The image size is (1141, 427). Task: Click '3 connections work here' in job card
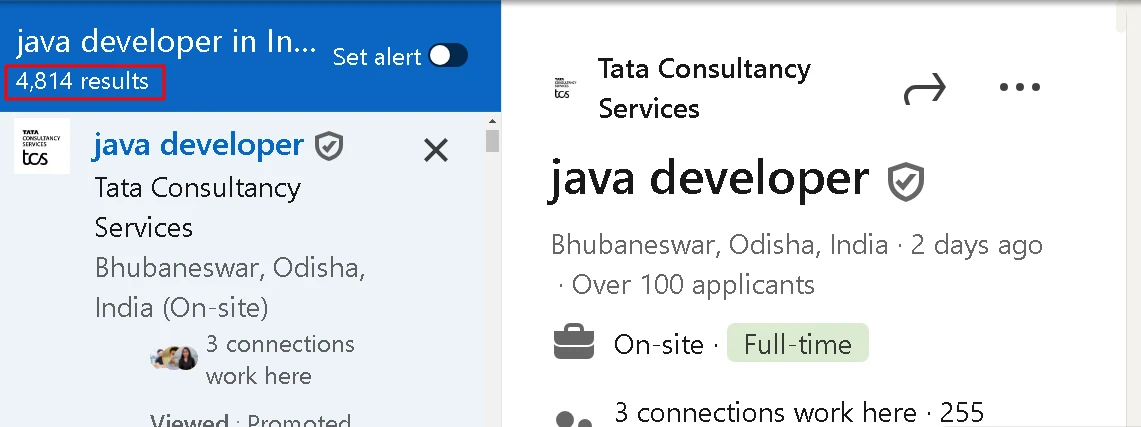279,359
